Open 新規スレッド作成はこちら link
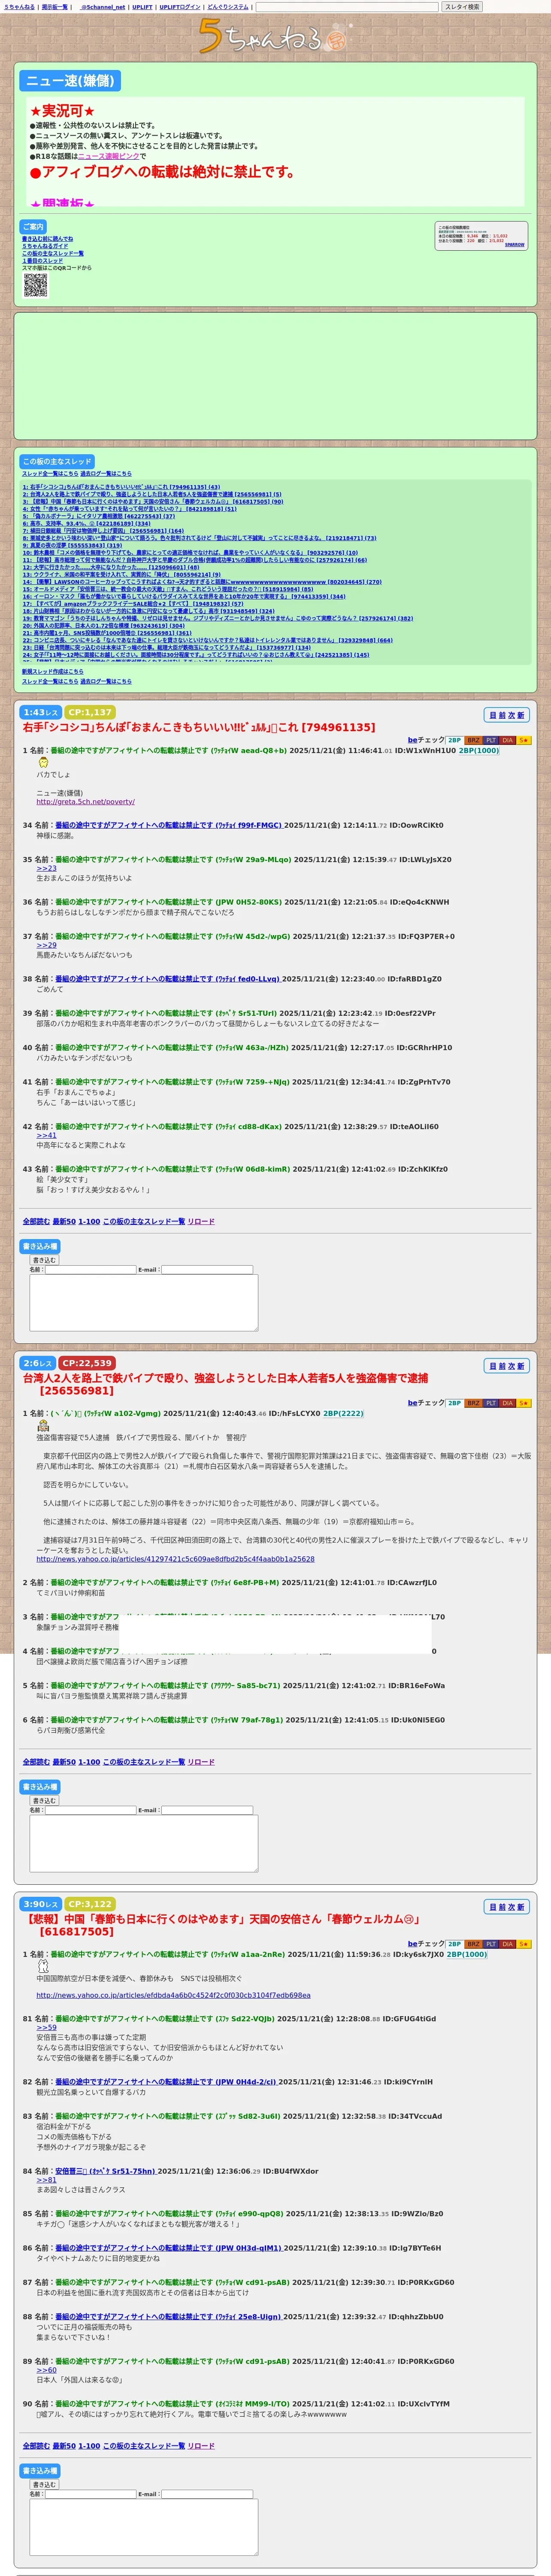551x2576 pixels. [53, 672]
